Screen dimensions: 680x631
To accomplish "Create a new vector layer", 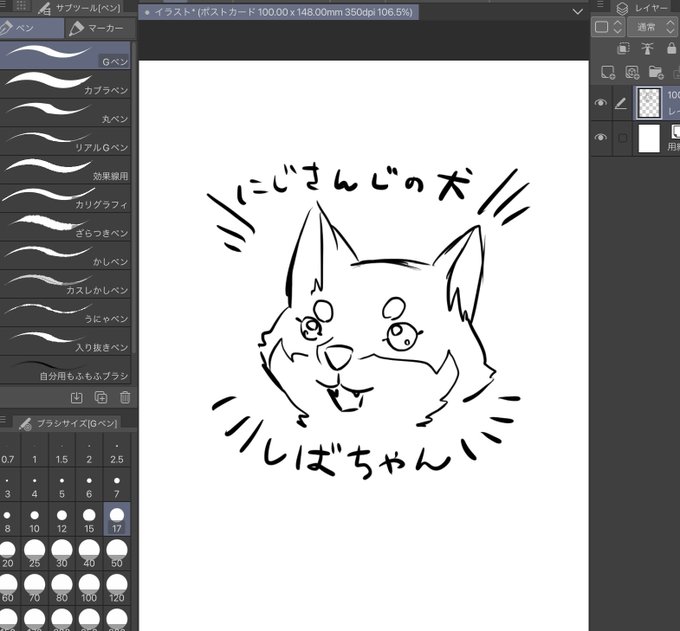I will pos(632,72).
